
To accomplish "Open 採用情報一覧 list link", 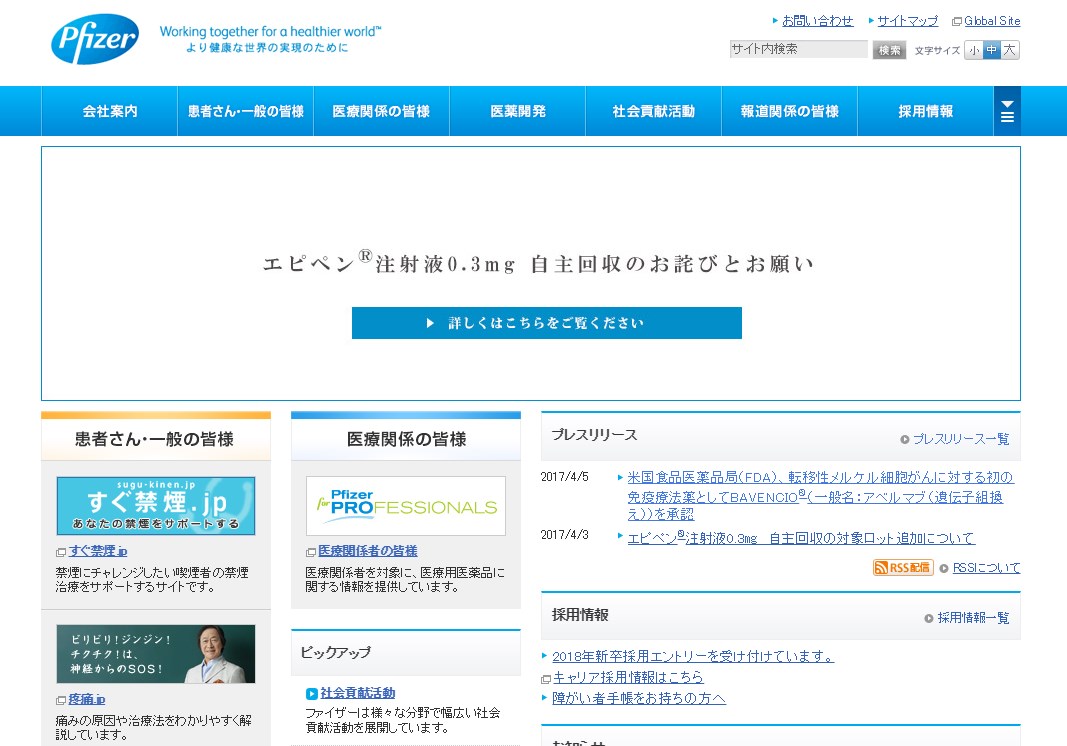I will coord(973,618).
